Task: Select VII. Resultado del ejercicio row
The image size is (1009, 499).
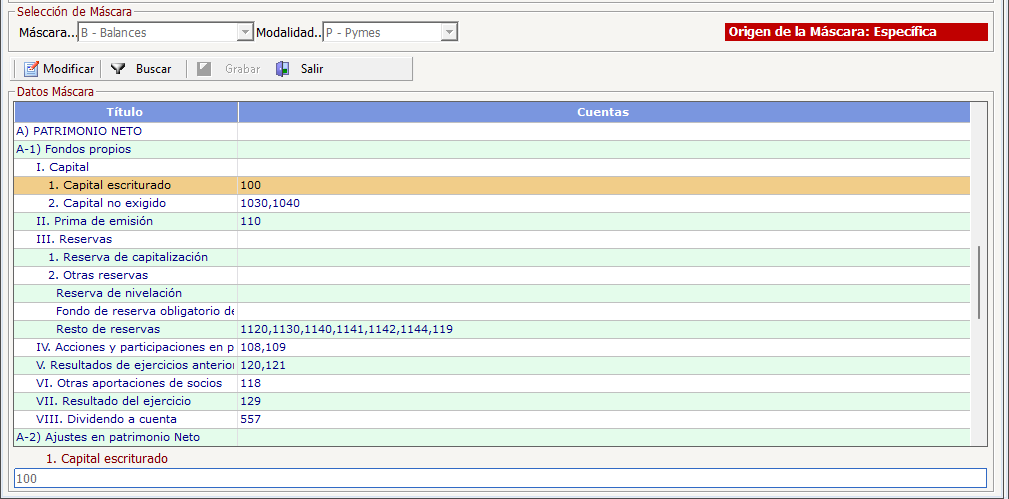Action: pos(492,402)
